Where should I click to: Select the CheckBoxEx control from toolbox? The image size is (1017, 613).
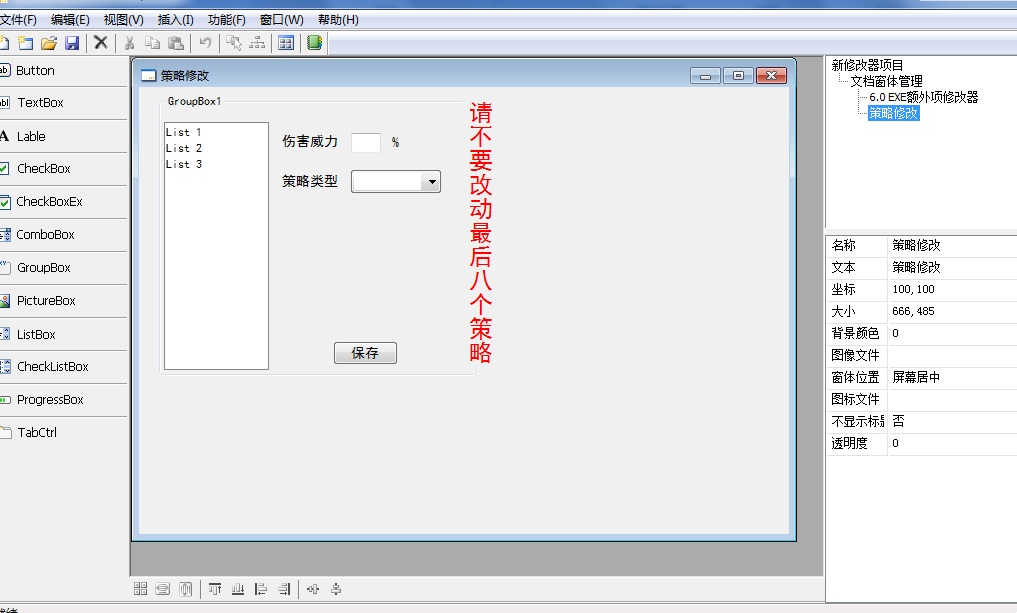(64, 202)
